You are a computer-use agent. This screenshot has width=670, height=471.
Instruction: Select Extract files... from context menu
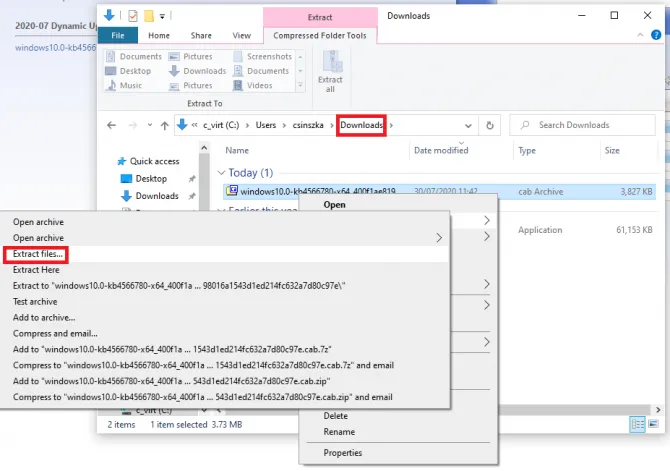(38, 254)
